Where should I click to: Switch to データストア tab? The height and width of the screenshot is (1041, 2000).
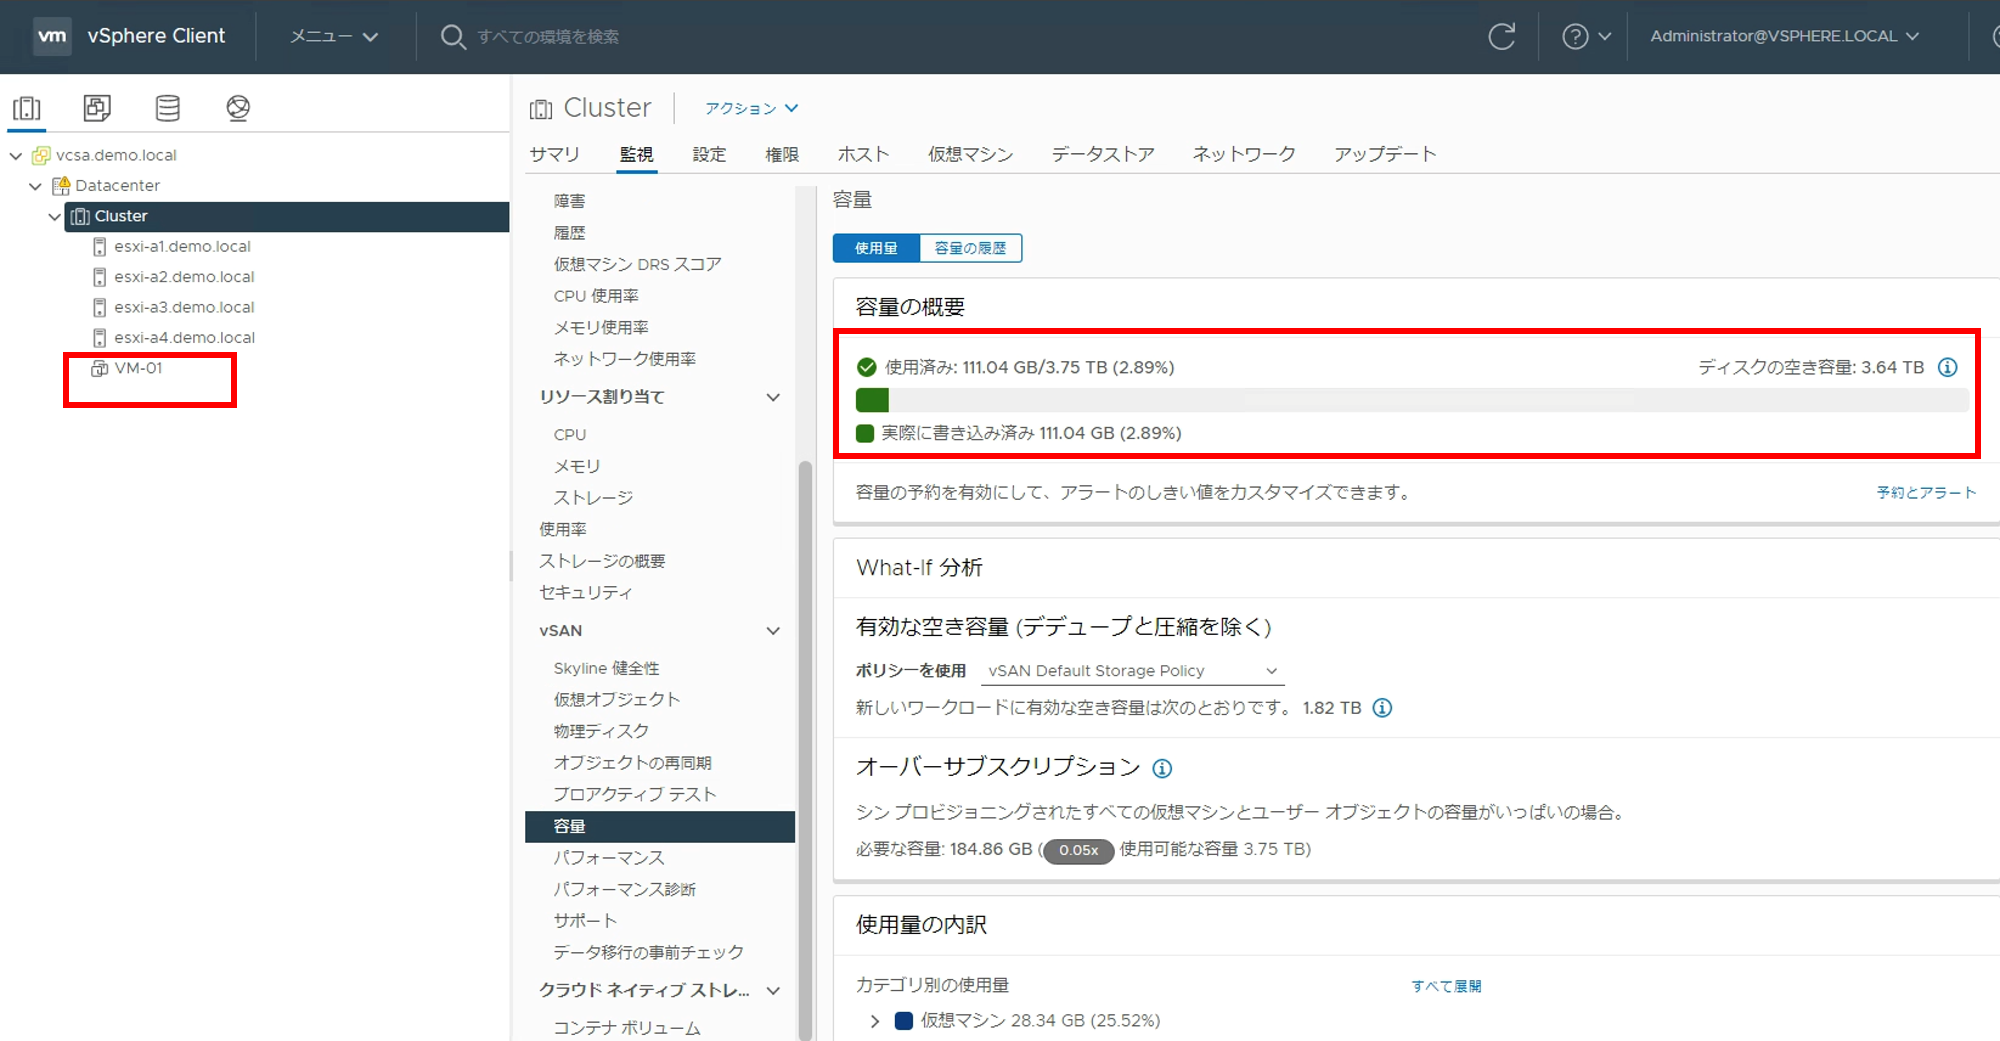pyautogui.click(x=1102, y=154)
